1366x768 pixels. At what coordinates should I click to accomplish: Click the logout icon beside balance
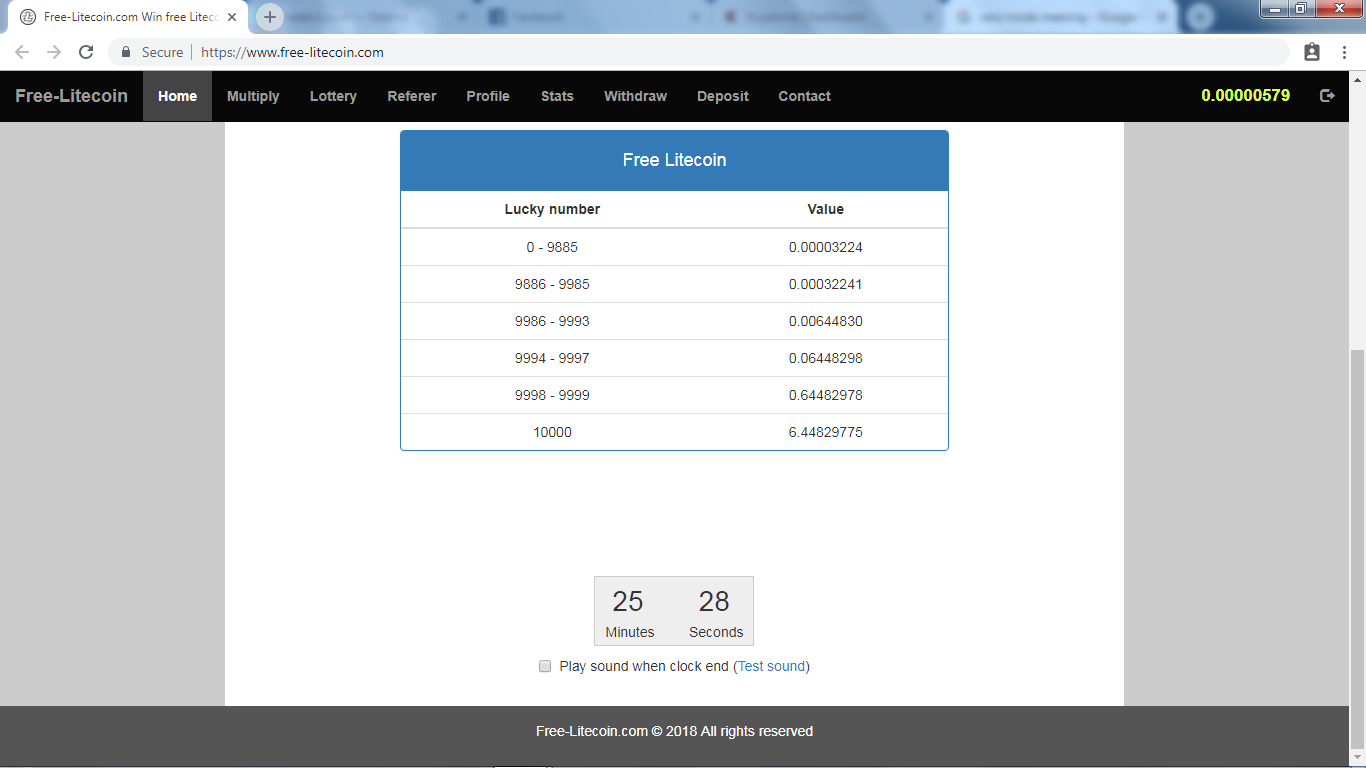click(x=1327, y=96)
